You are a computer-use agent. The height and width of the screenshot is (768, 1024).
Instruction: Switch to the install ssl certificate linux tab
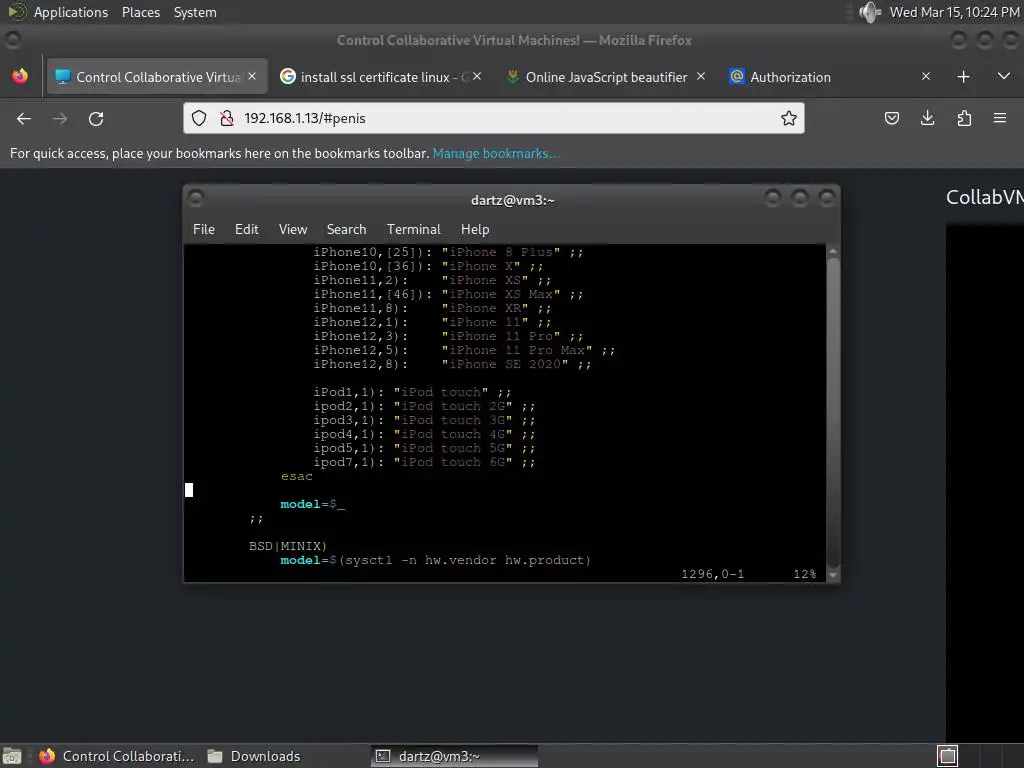384,76
